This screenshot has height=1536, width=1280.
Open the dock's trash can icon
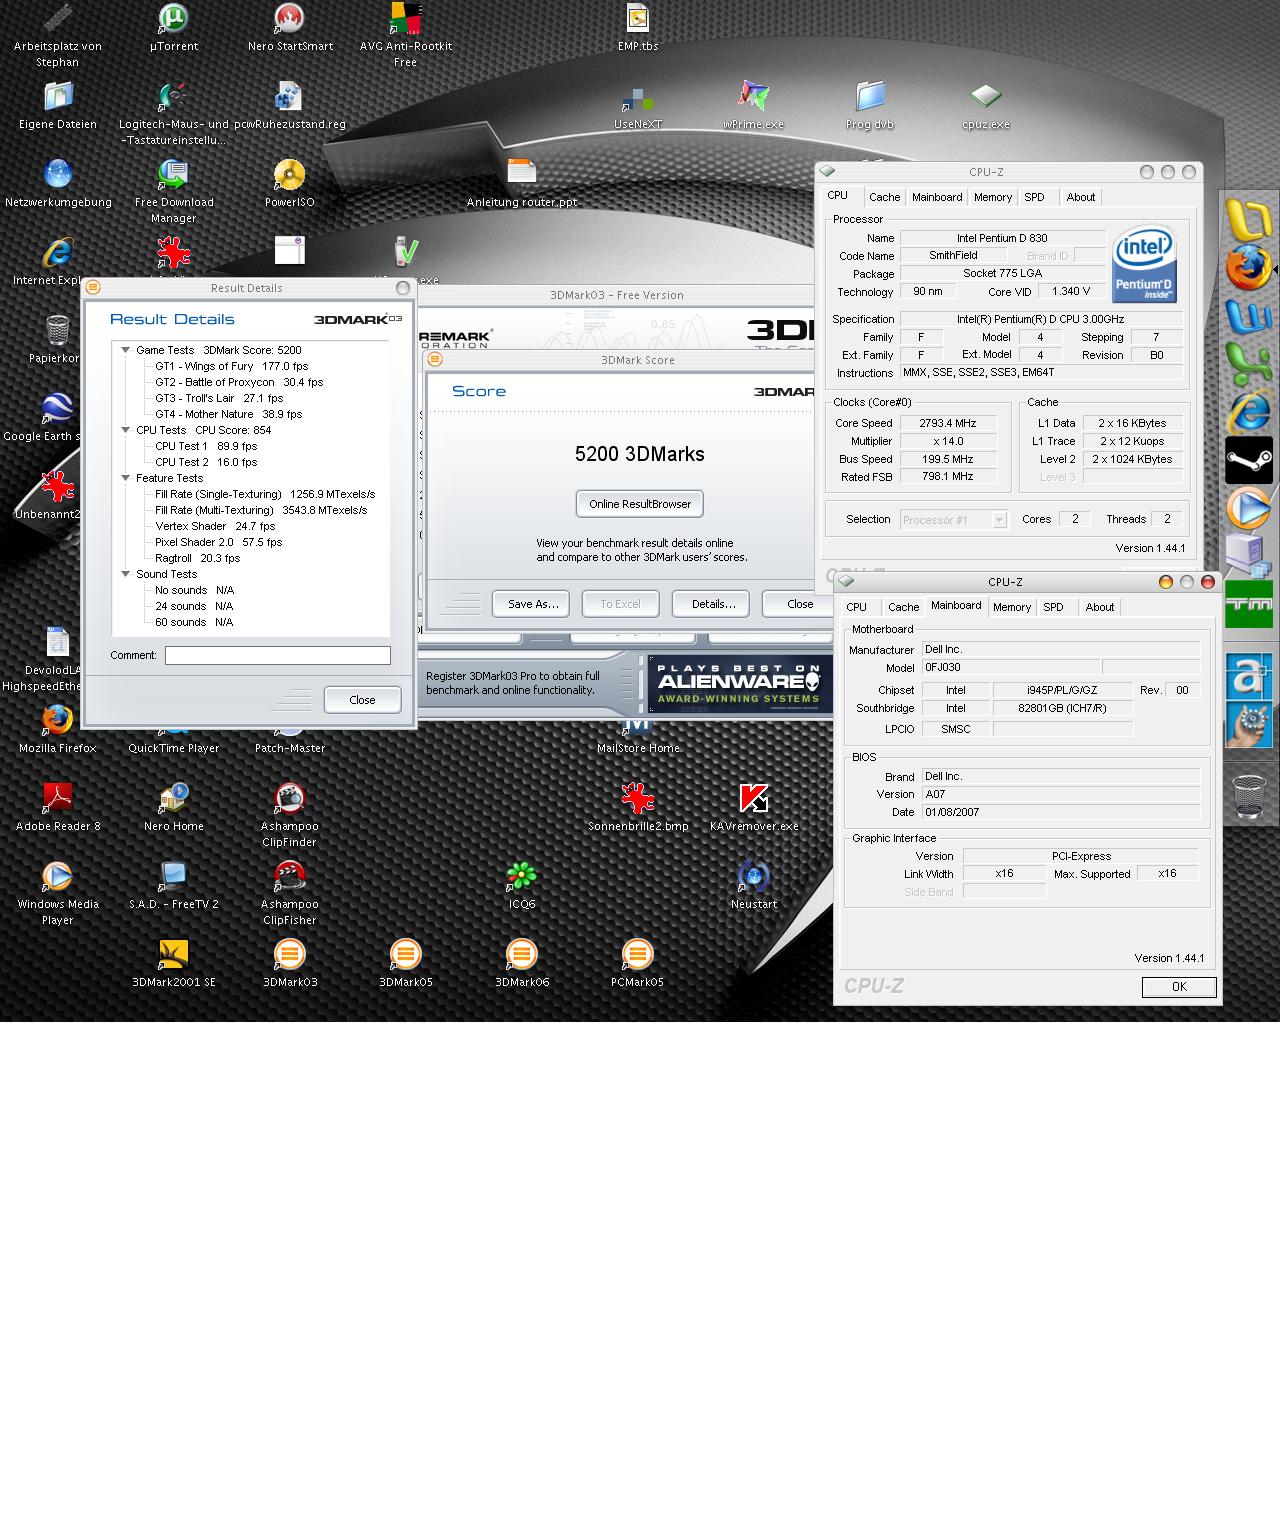tap(1249, 797)
